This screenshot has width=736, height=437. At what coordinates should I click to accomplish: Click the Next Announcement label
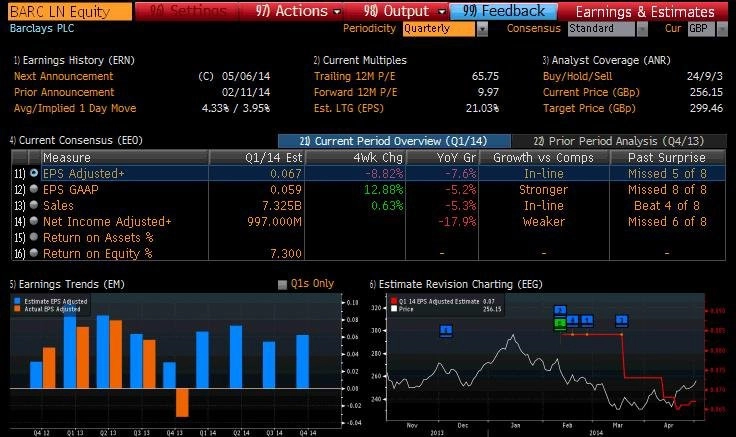[x=63, y=76]
